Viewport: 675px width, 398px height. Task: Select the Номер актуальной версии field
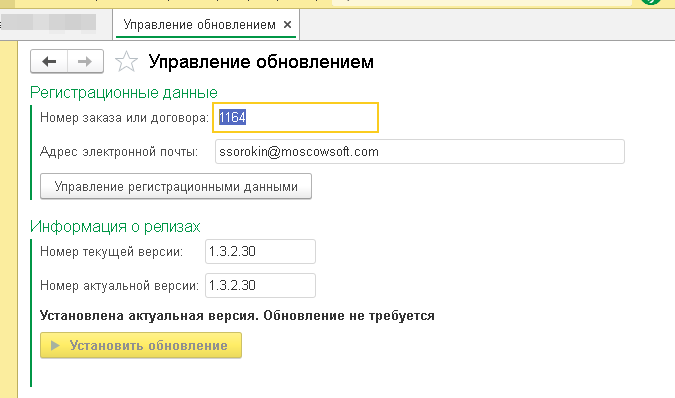[260, 285]
